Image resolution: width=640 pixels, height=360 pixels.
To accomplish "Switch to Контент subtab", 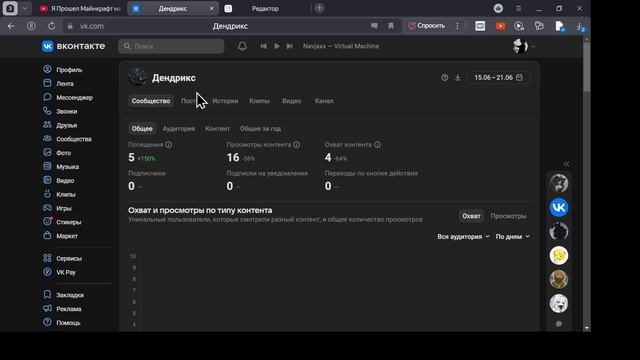I will click(x=217, y=129).
